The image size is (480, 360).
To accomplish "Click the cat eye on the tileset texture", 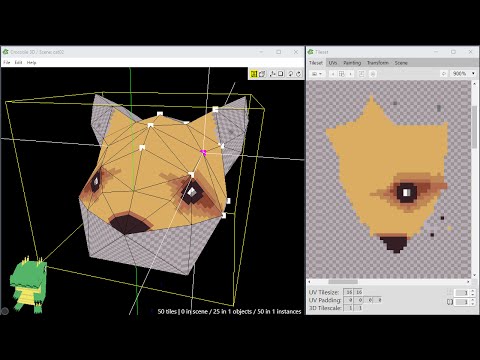I will pos(407,193).
